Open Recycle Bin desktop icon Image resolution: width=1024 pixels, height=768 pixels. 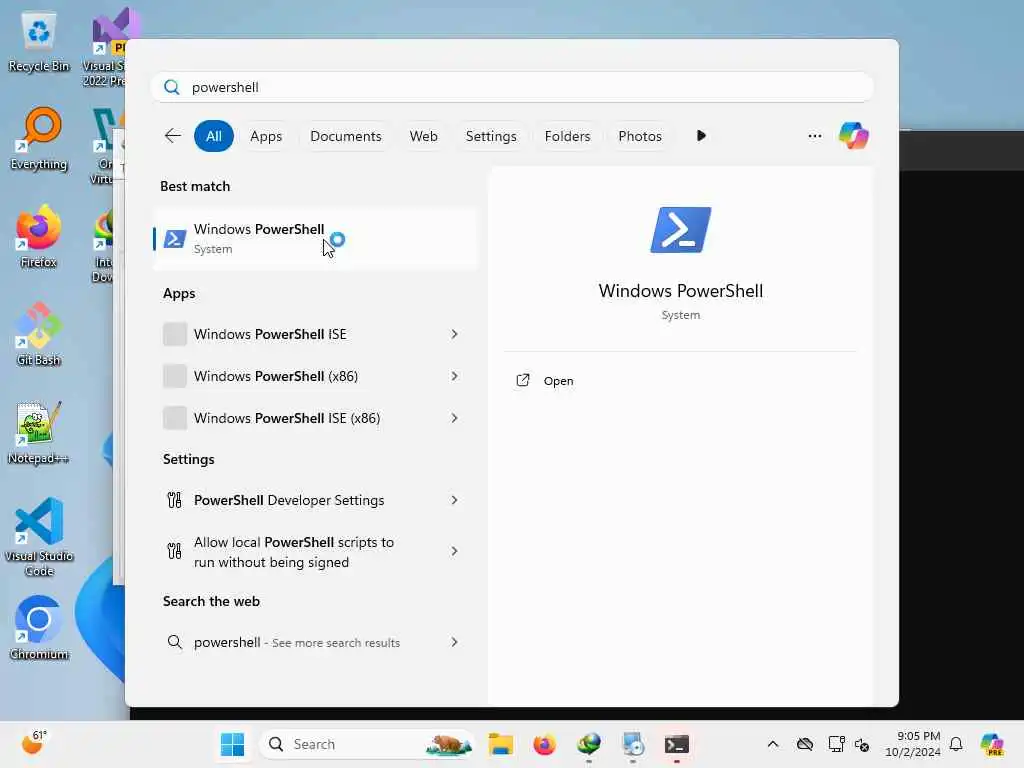pos(39,41)
